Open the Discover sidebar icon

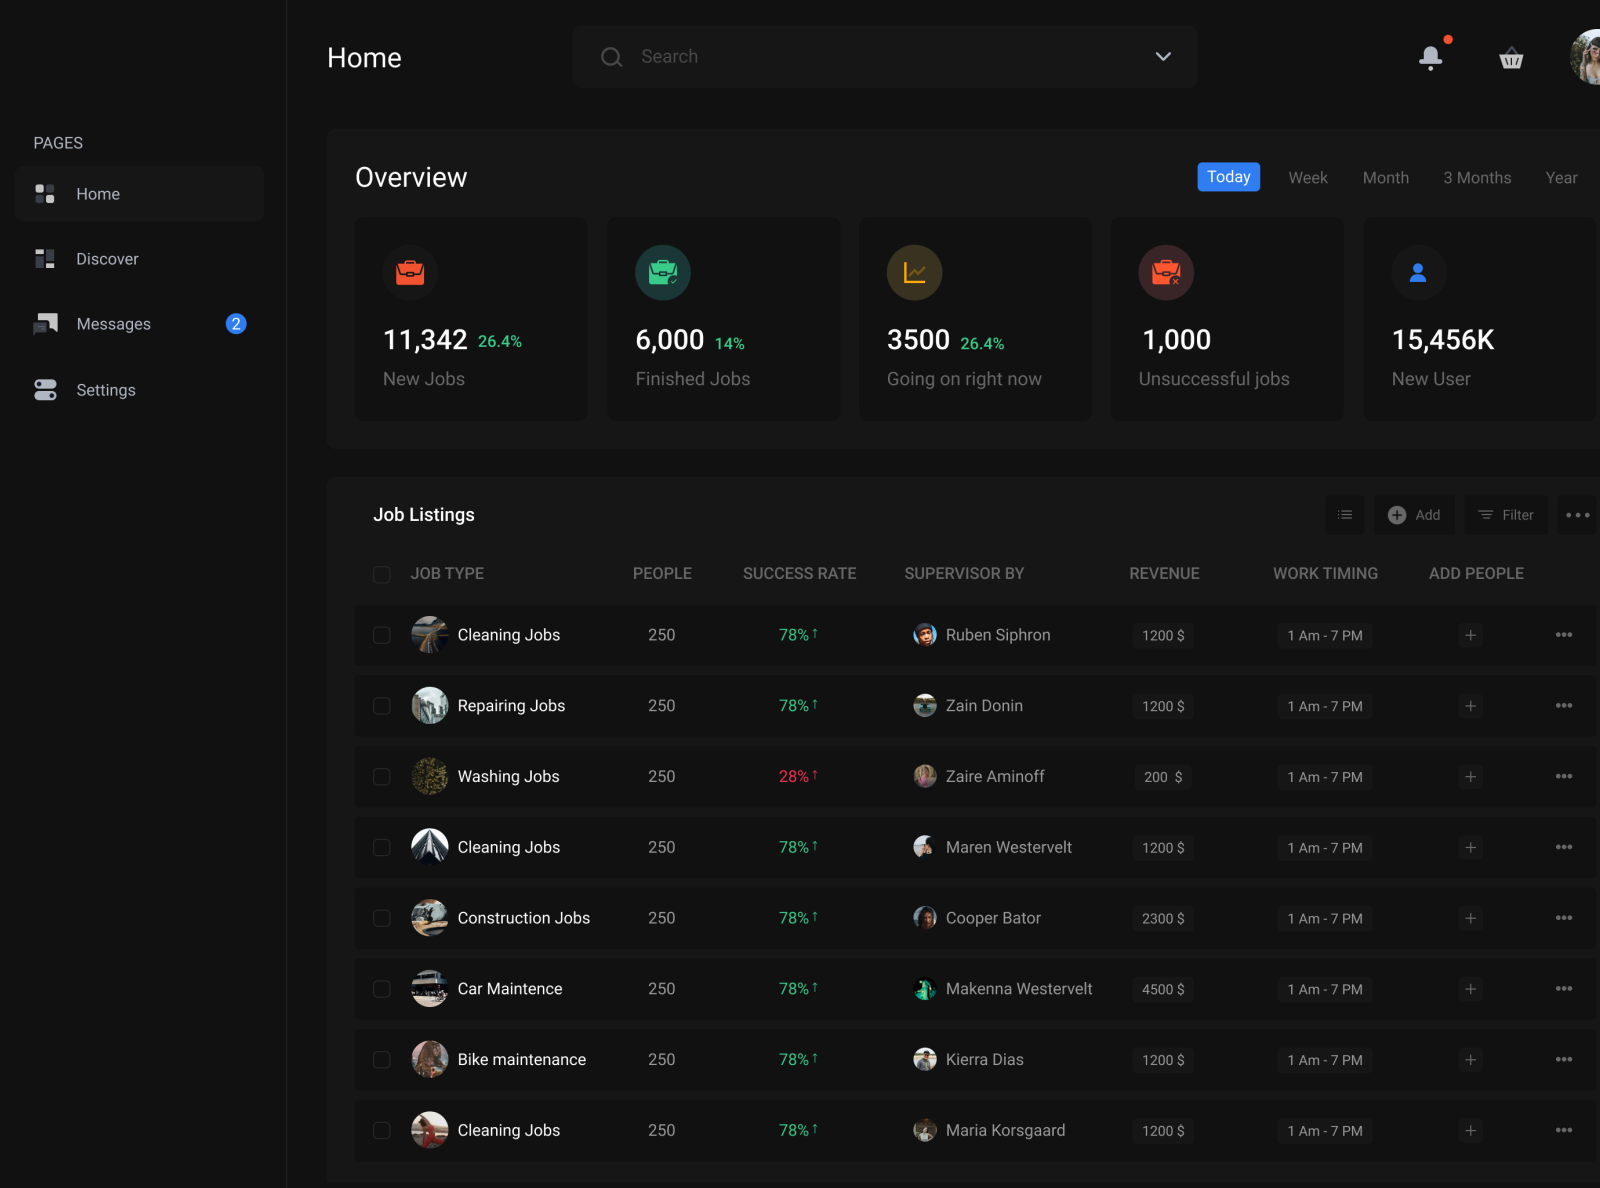tap(44, 258)
